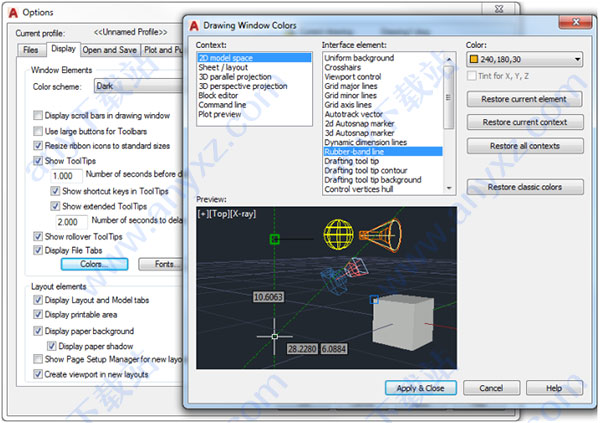Toggle Show shortcut keys in ToolTips
Viewport: 600px width, 423px height.
point(55,191)
